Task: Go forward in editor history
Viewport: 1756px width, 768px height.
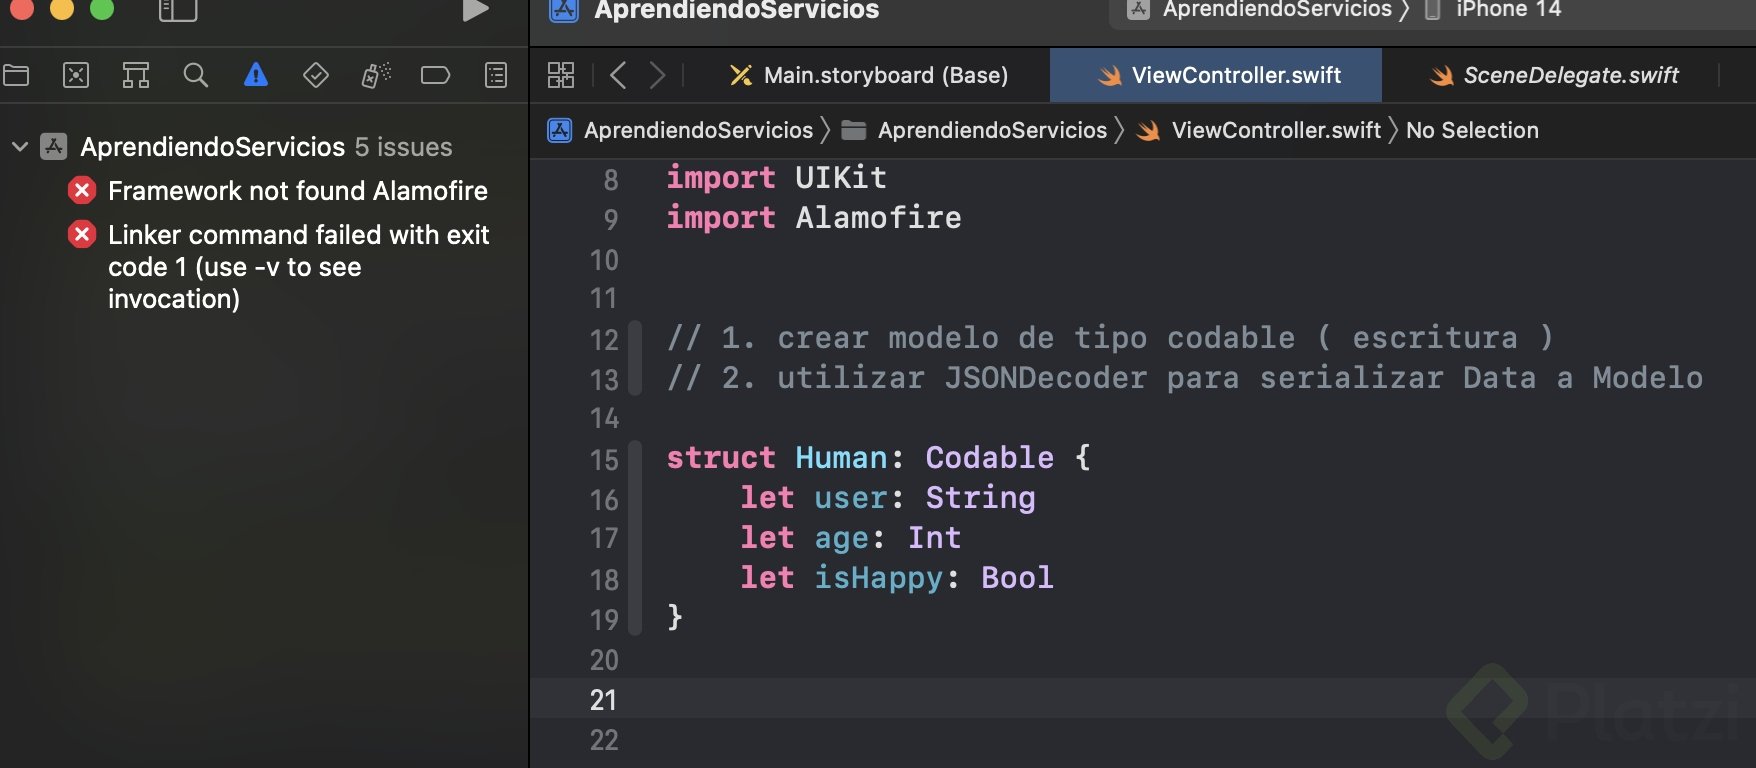Action: (657, 75)
